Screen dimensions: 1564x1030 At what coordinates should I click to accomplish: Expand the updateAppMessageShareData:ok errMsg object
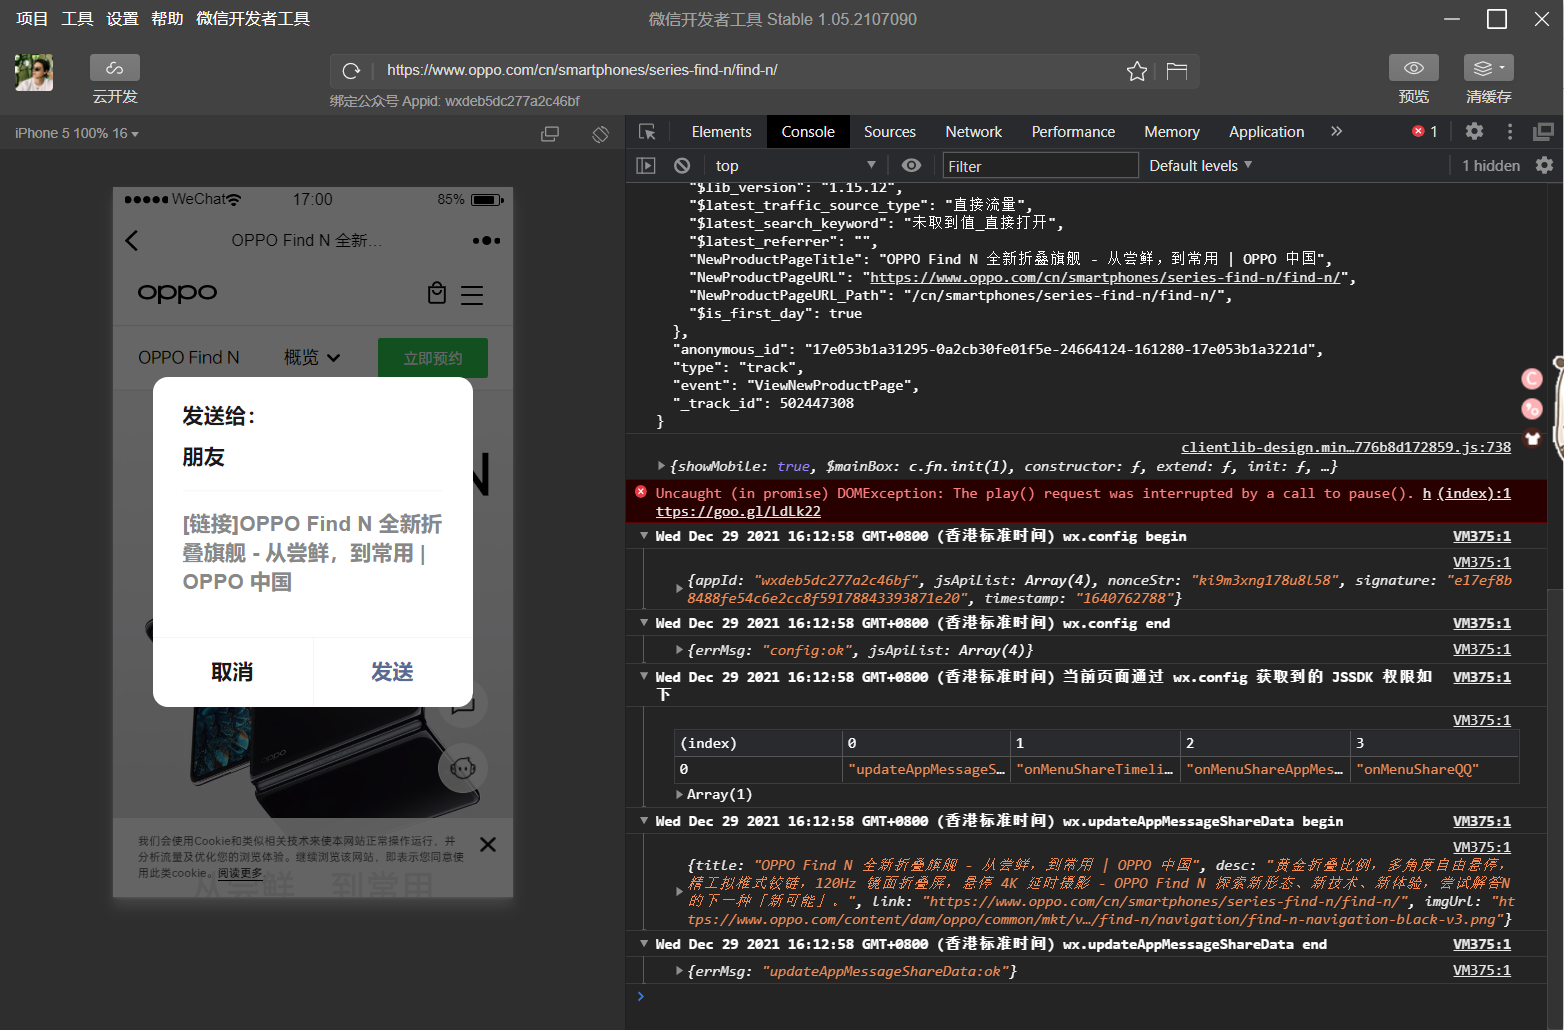pyautogui.click(x=679, y=971)
